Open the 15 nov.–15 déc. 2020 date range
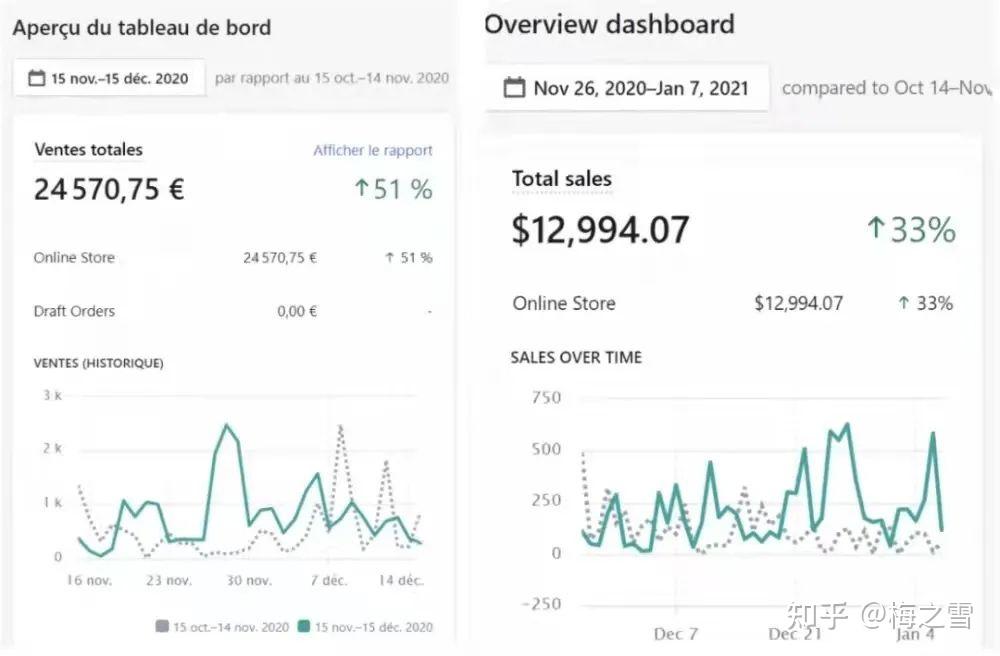This screenshot has width=1000, height=656. (110, 78)
